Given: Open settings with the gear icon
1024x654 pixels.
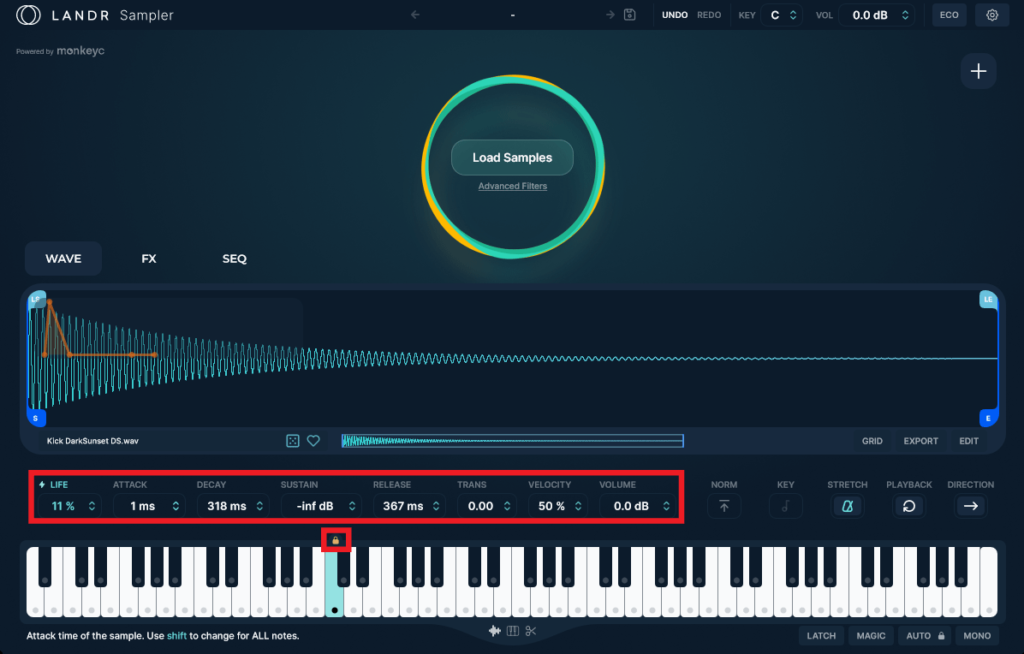Looking at the screenshot, I should pyautogui.click(x=992, y=15).
